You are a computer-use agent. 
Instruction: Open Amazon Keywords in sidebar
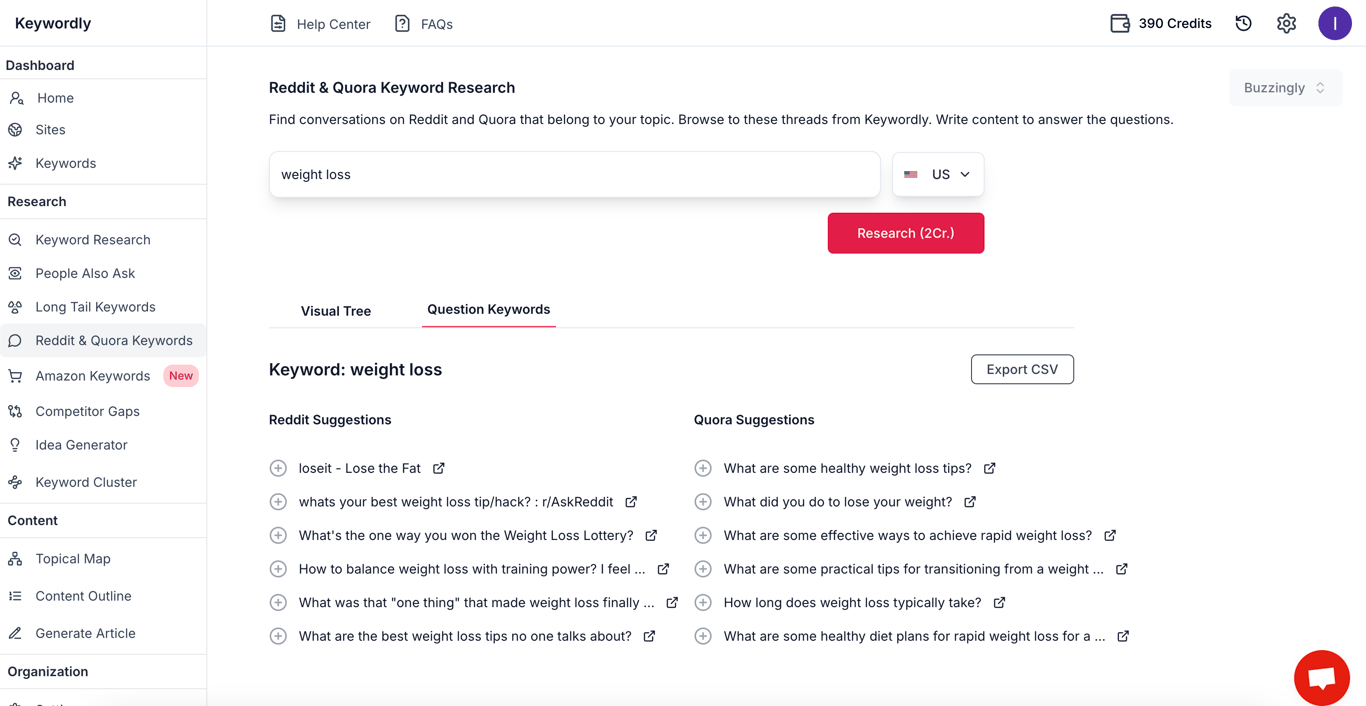[x=92, y=376]
